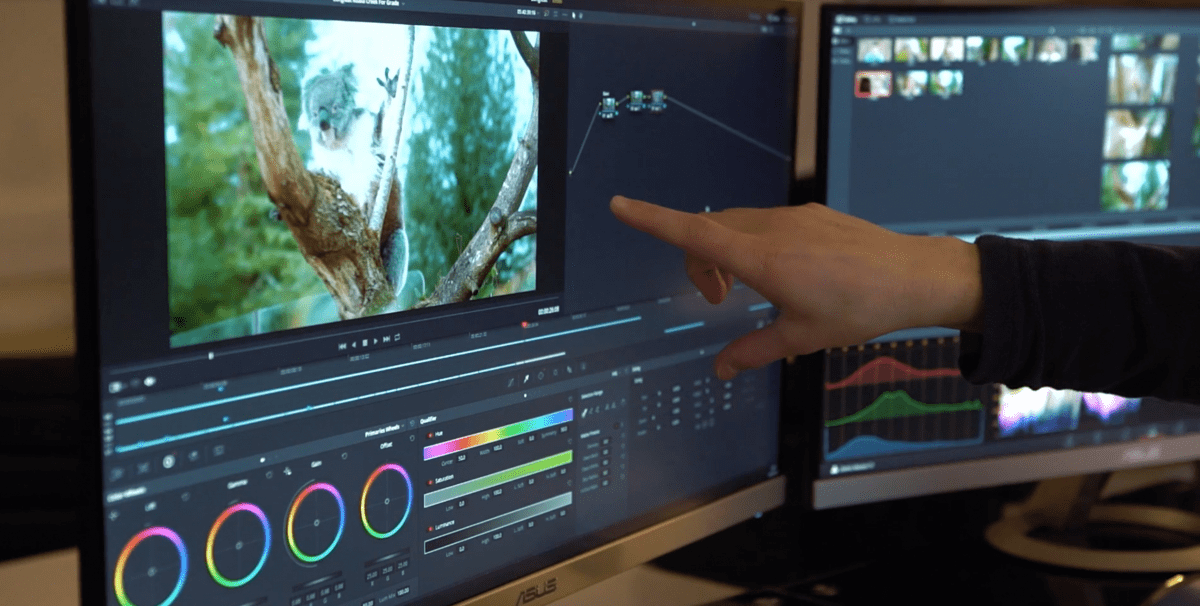Click the Gain color wheel
Image resolution: width=1200 pixels, height=606 pixels.
[316, 523]
